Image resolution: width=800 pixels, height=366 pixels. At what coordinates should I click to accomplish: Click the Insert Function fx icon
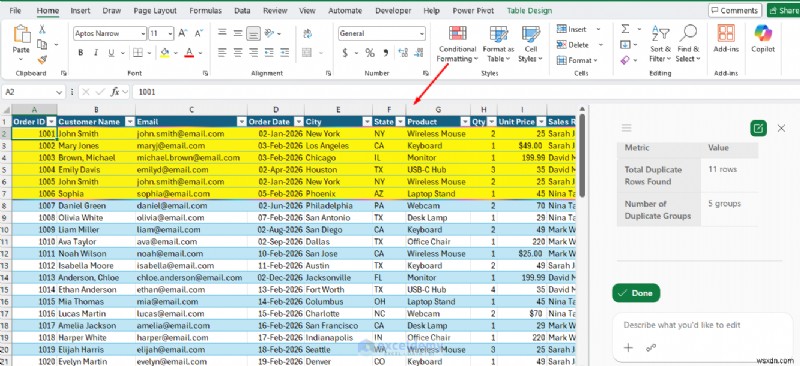(x=115, y=92)
